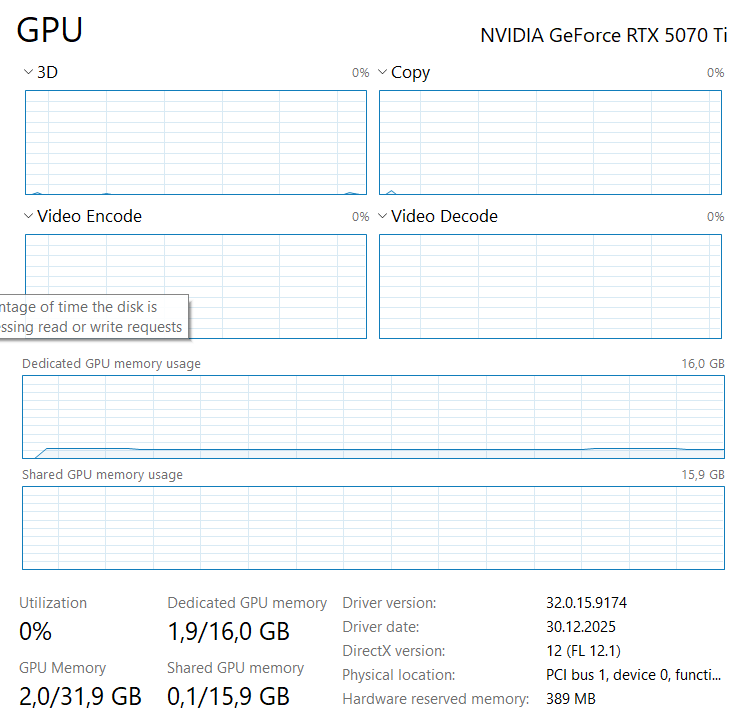Click the Copy engine label
The image size is (745, 715).
(411, 73)
